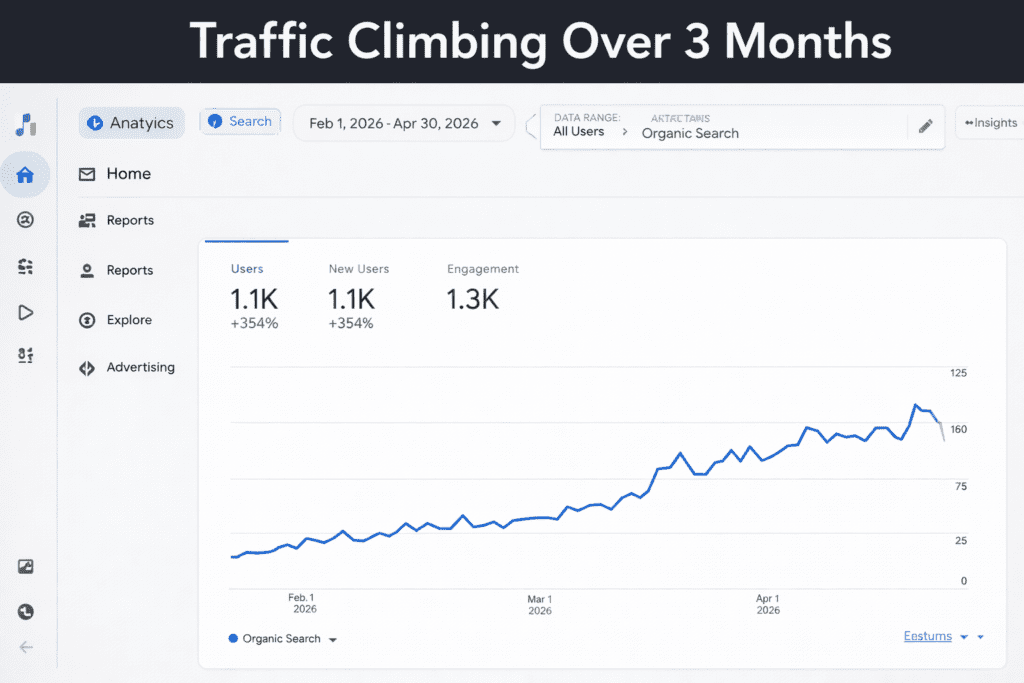Select the play triangle icon in sidebar

[25, 312]
